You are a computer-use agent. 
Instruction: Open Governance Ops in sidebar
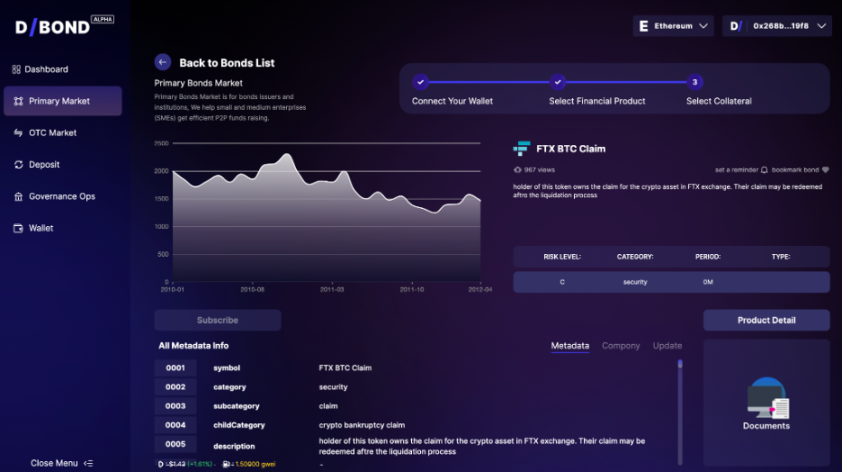pyautogui.click(x=54, y=196)
